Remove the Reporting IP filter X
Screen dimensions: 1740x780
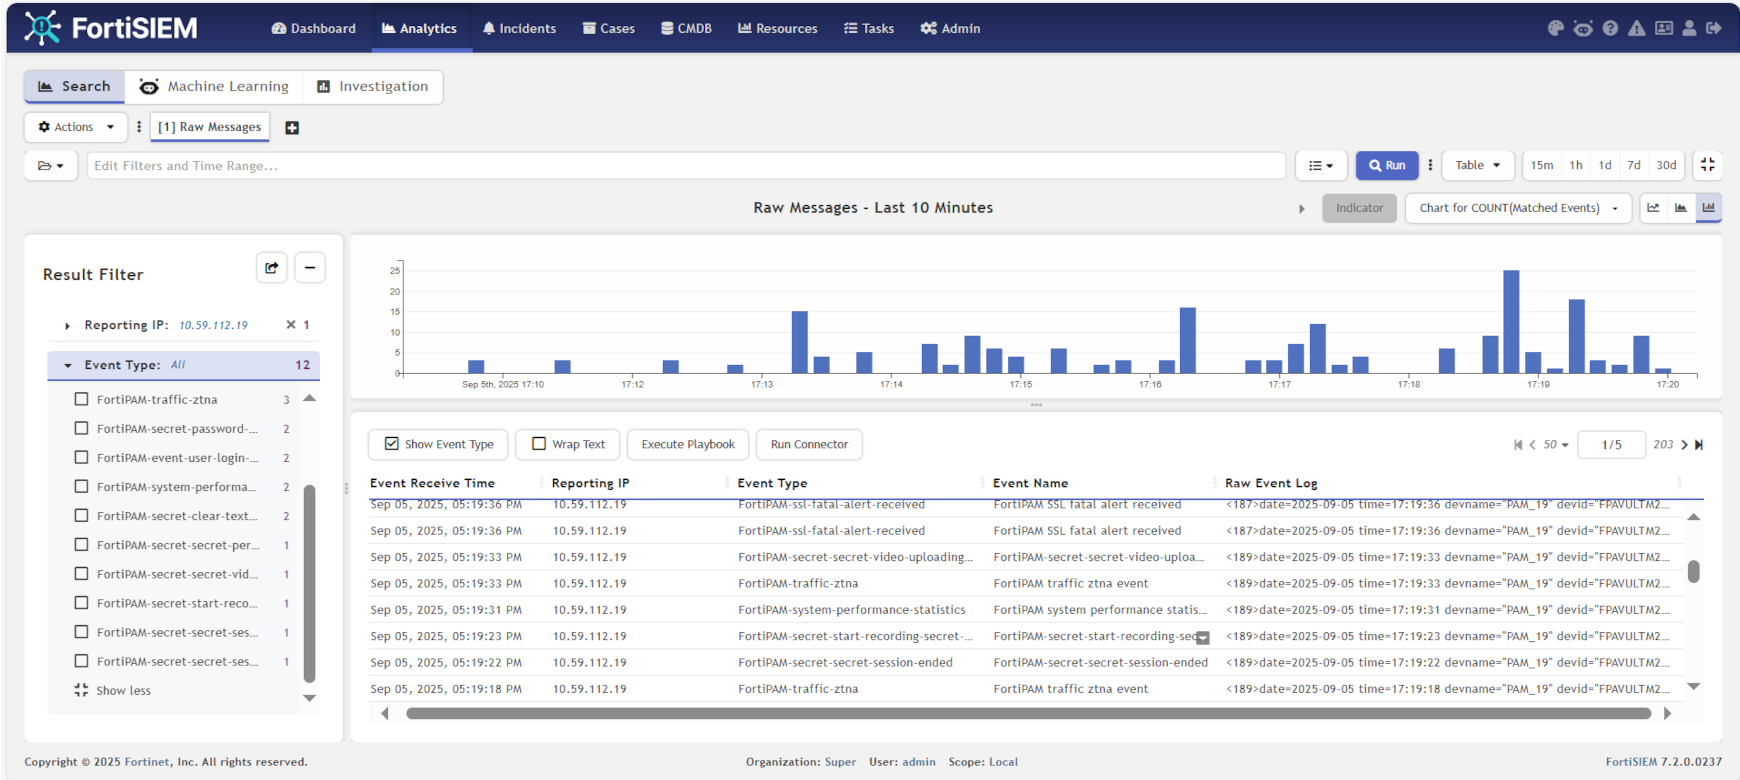[x=291, y=325]
